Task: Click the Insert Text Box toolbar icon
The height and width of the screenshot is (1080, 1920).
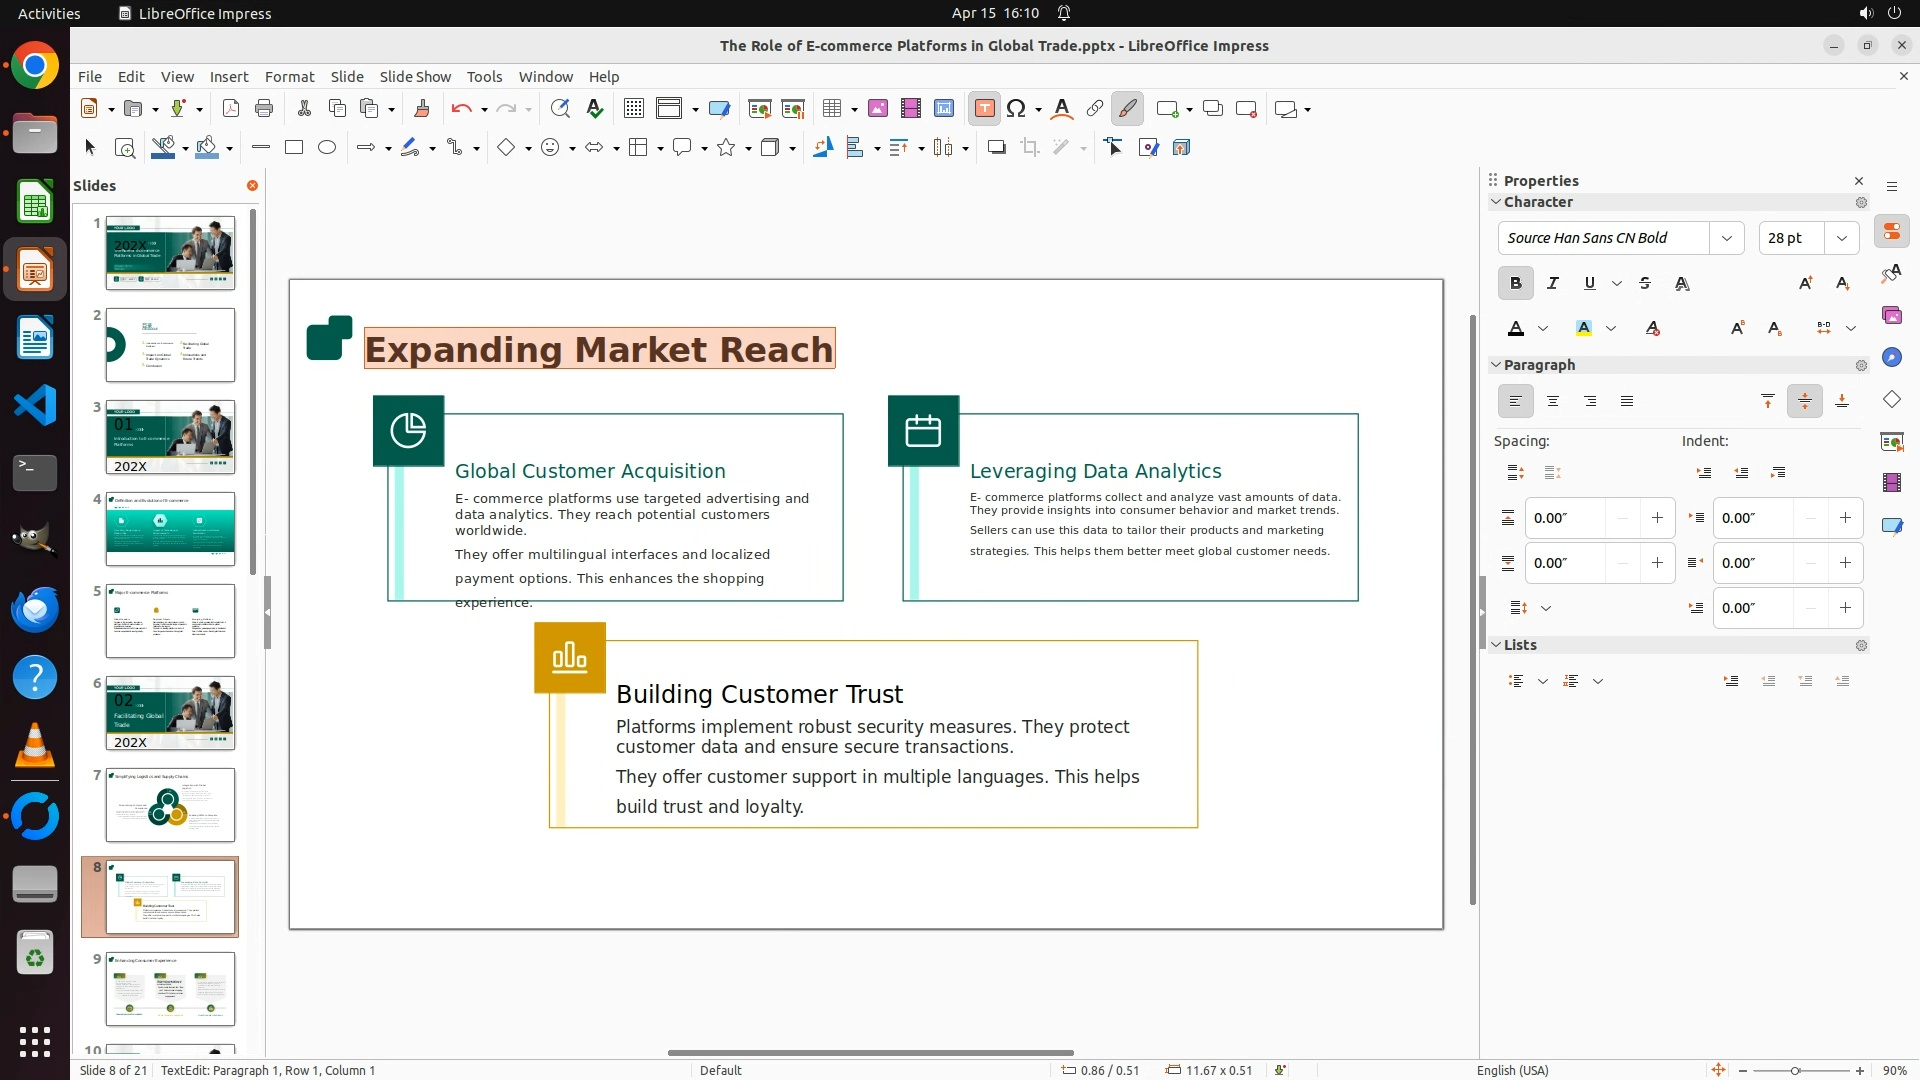Action: (984, 109)
